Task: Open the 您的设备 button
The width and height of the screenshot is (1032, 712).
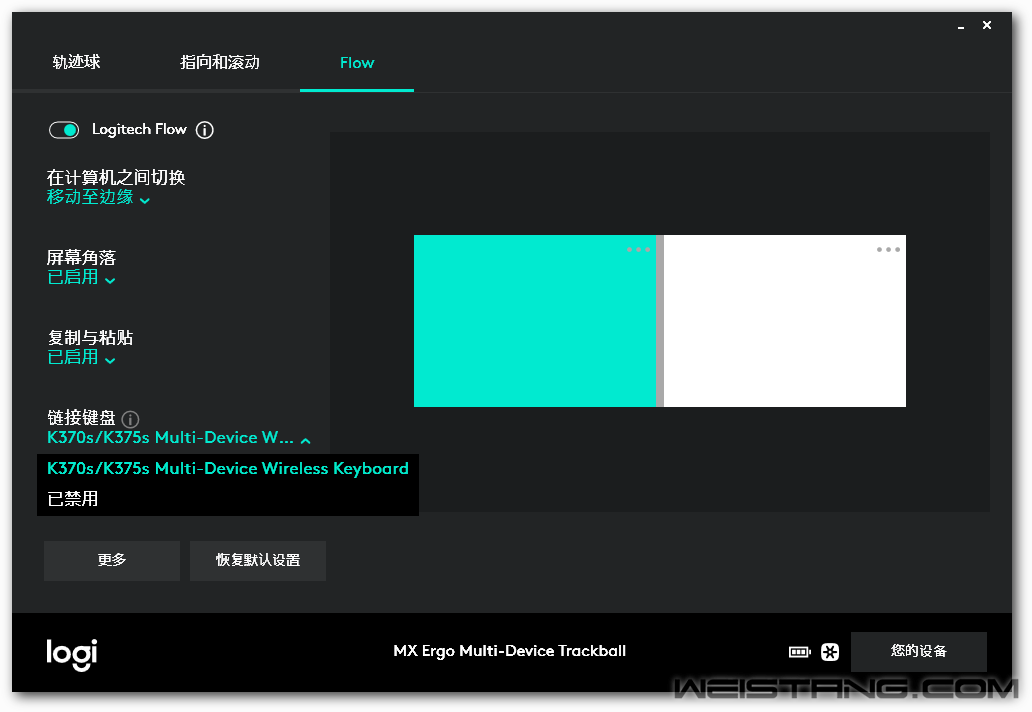Action: coord(919,651)
